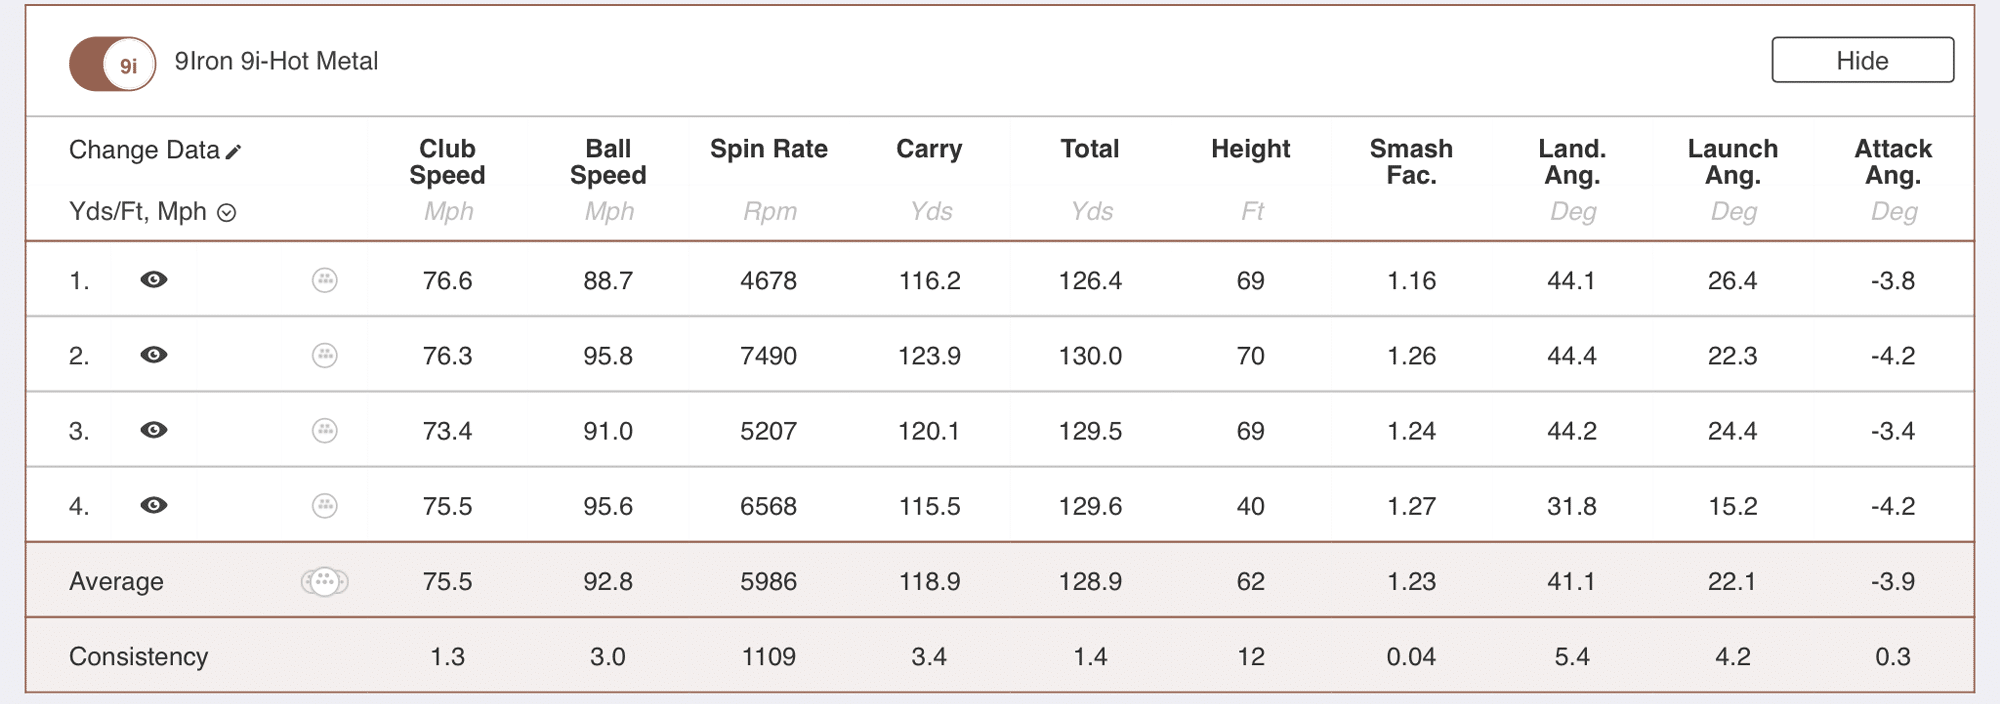Click the Carry column header
This screenshot has height=704, width=2000.
pos(929,149)
